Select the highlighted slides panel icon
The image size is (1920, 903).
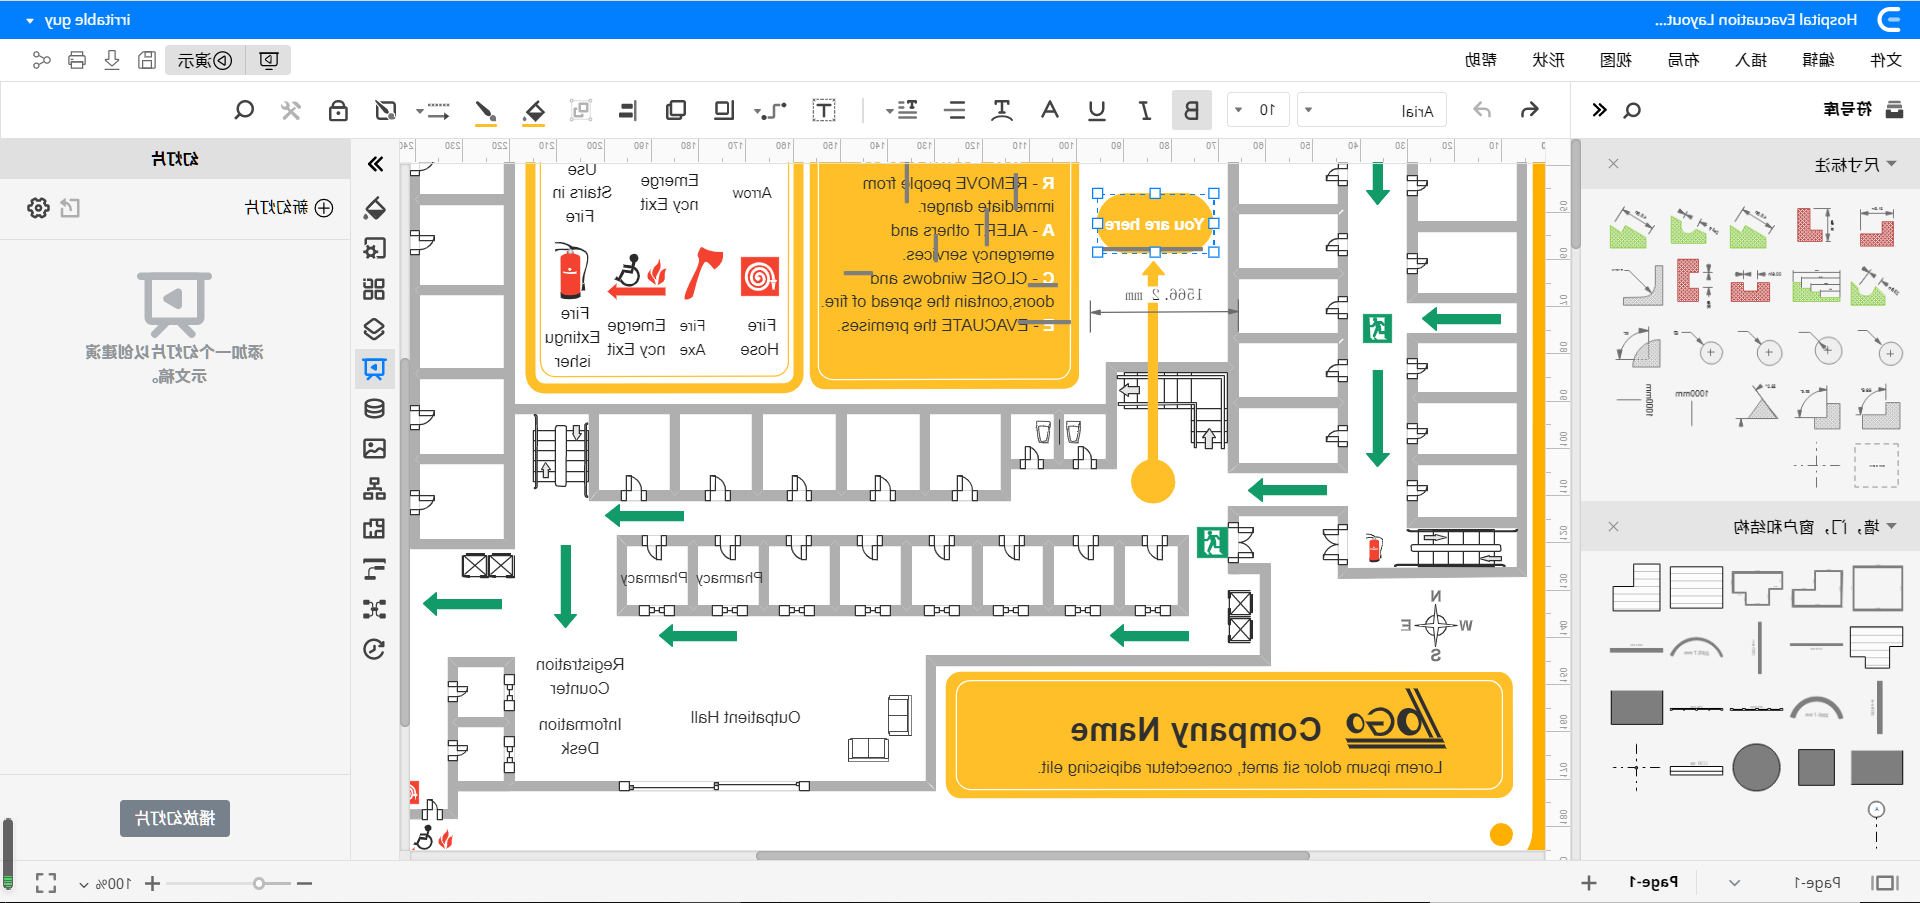click(374, 369)
